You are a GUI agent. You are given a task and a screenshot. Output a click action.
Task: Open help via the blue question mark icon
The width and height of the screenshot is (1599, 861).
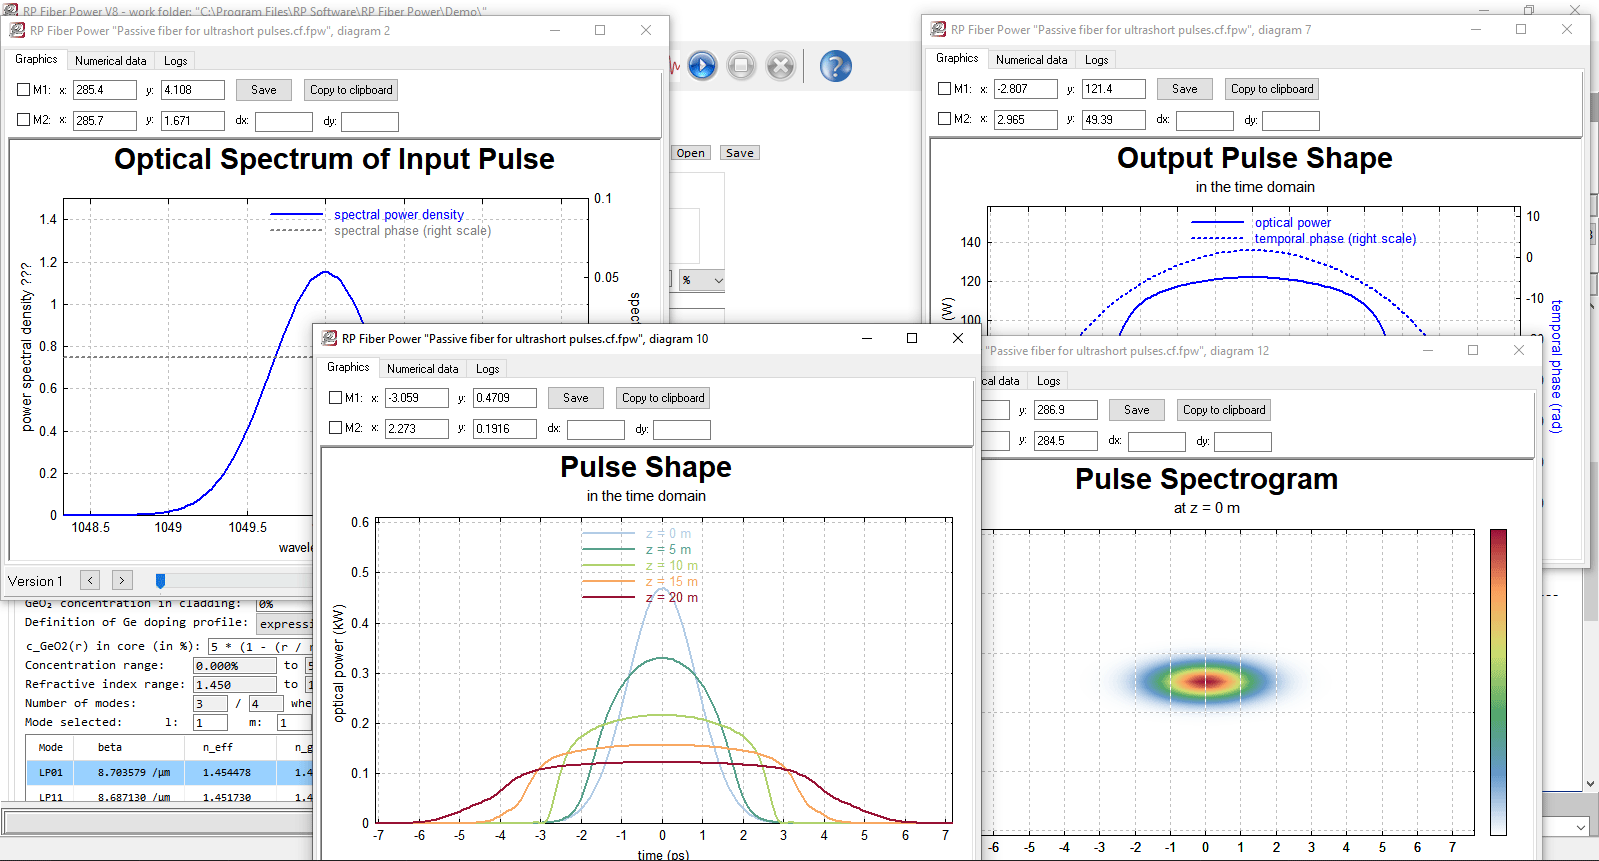point(835,66)
